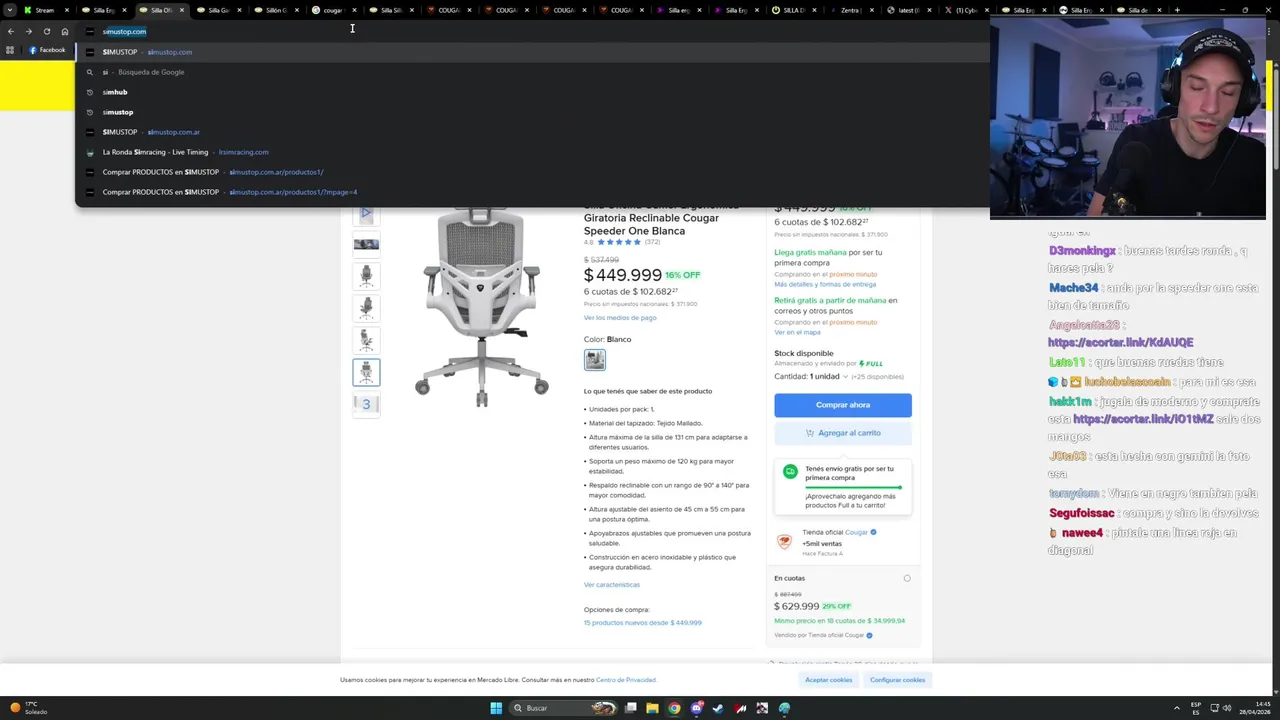The height and width of the screenshot is (720, 1280).
Task: Select the 'si - Búsqueda de Google' suggestion
Action: [x=532, y=72]
